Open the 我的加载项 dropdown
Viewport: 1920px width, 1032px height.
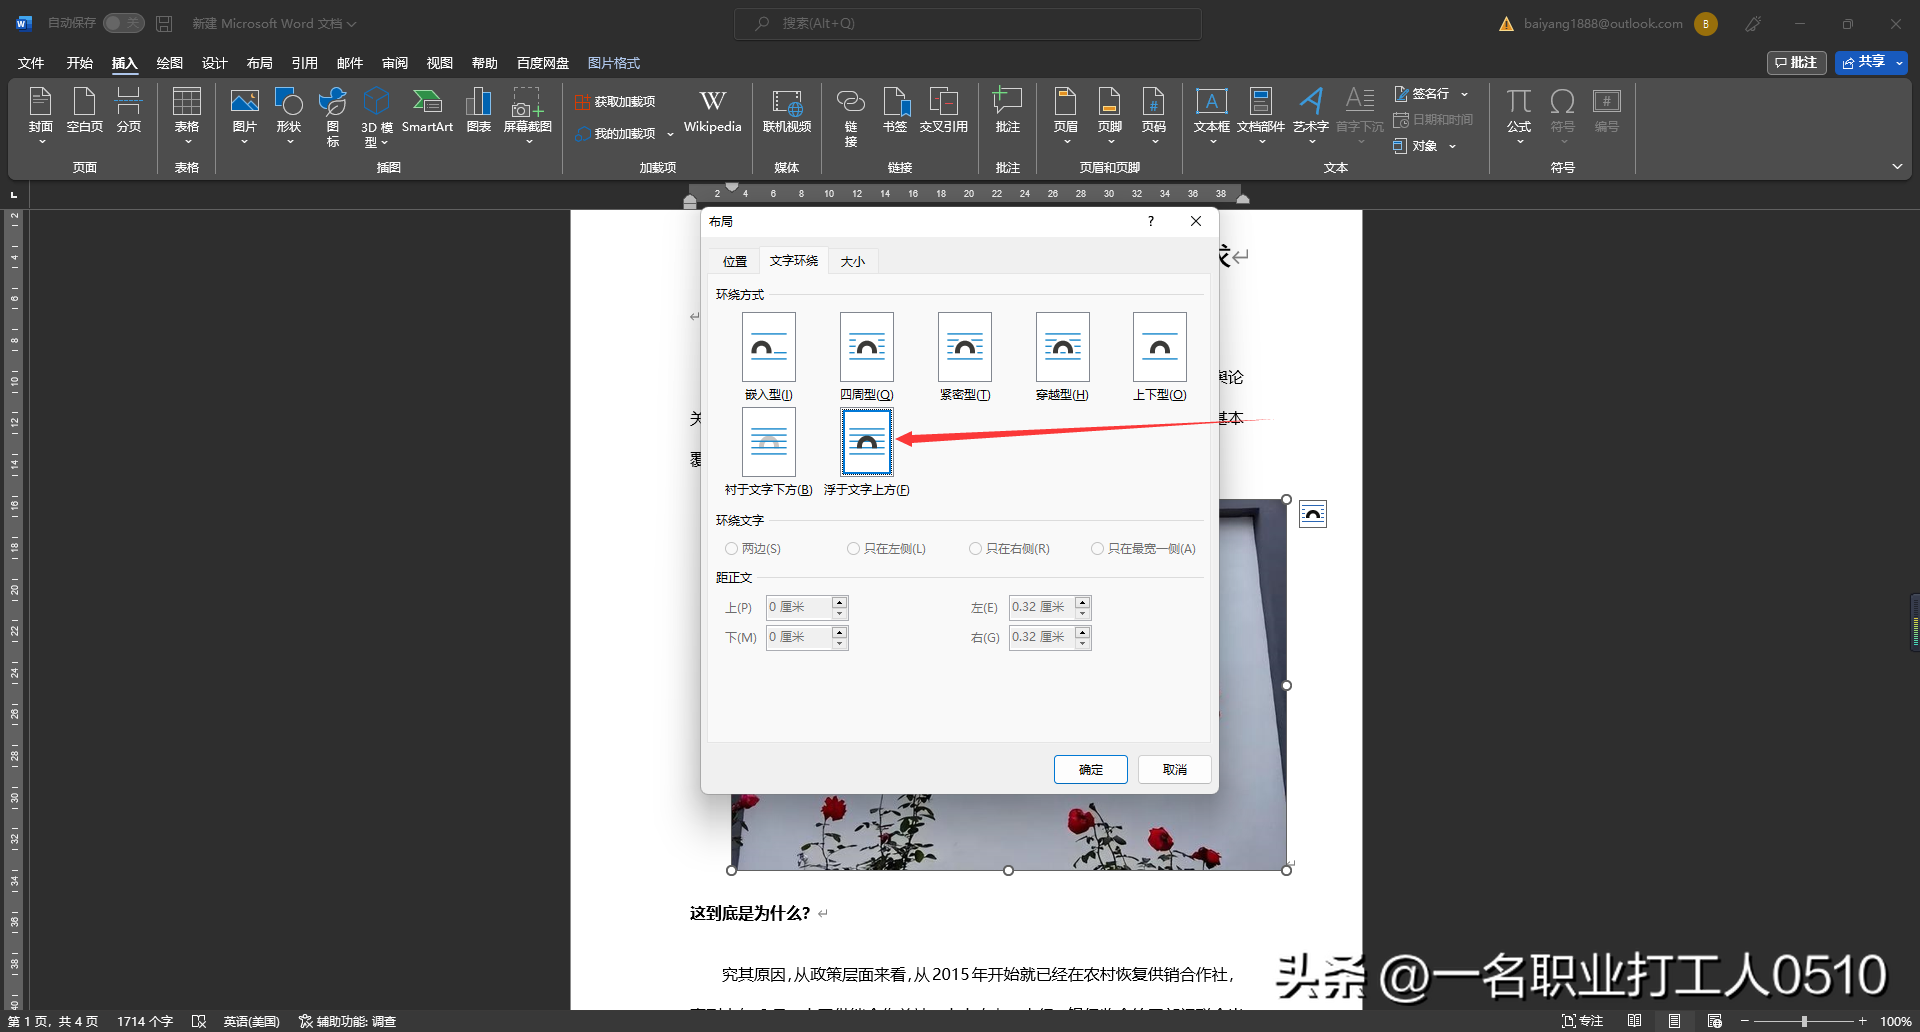tap(670, 134)
